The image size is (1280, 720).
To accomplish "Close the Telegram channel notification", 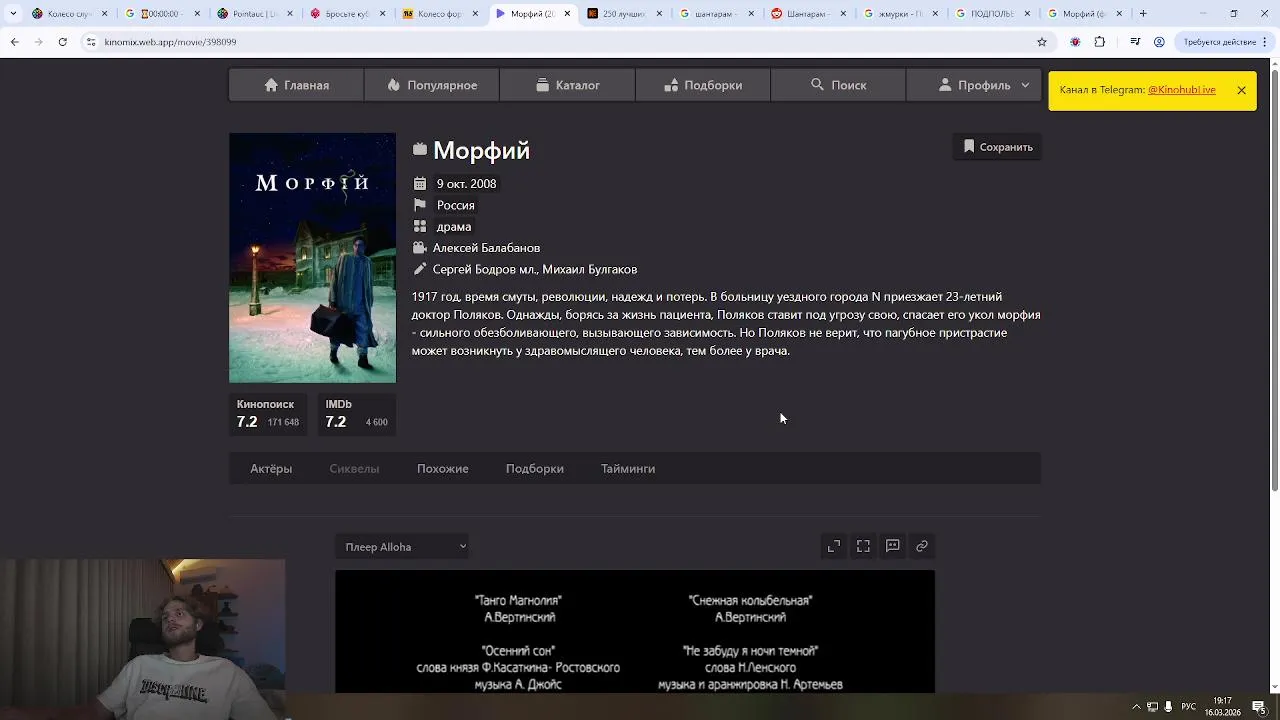I will pos(1241,90).
